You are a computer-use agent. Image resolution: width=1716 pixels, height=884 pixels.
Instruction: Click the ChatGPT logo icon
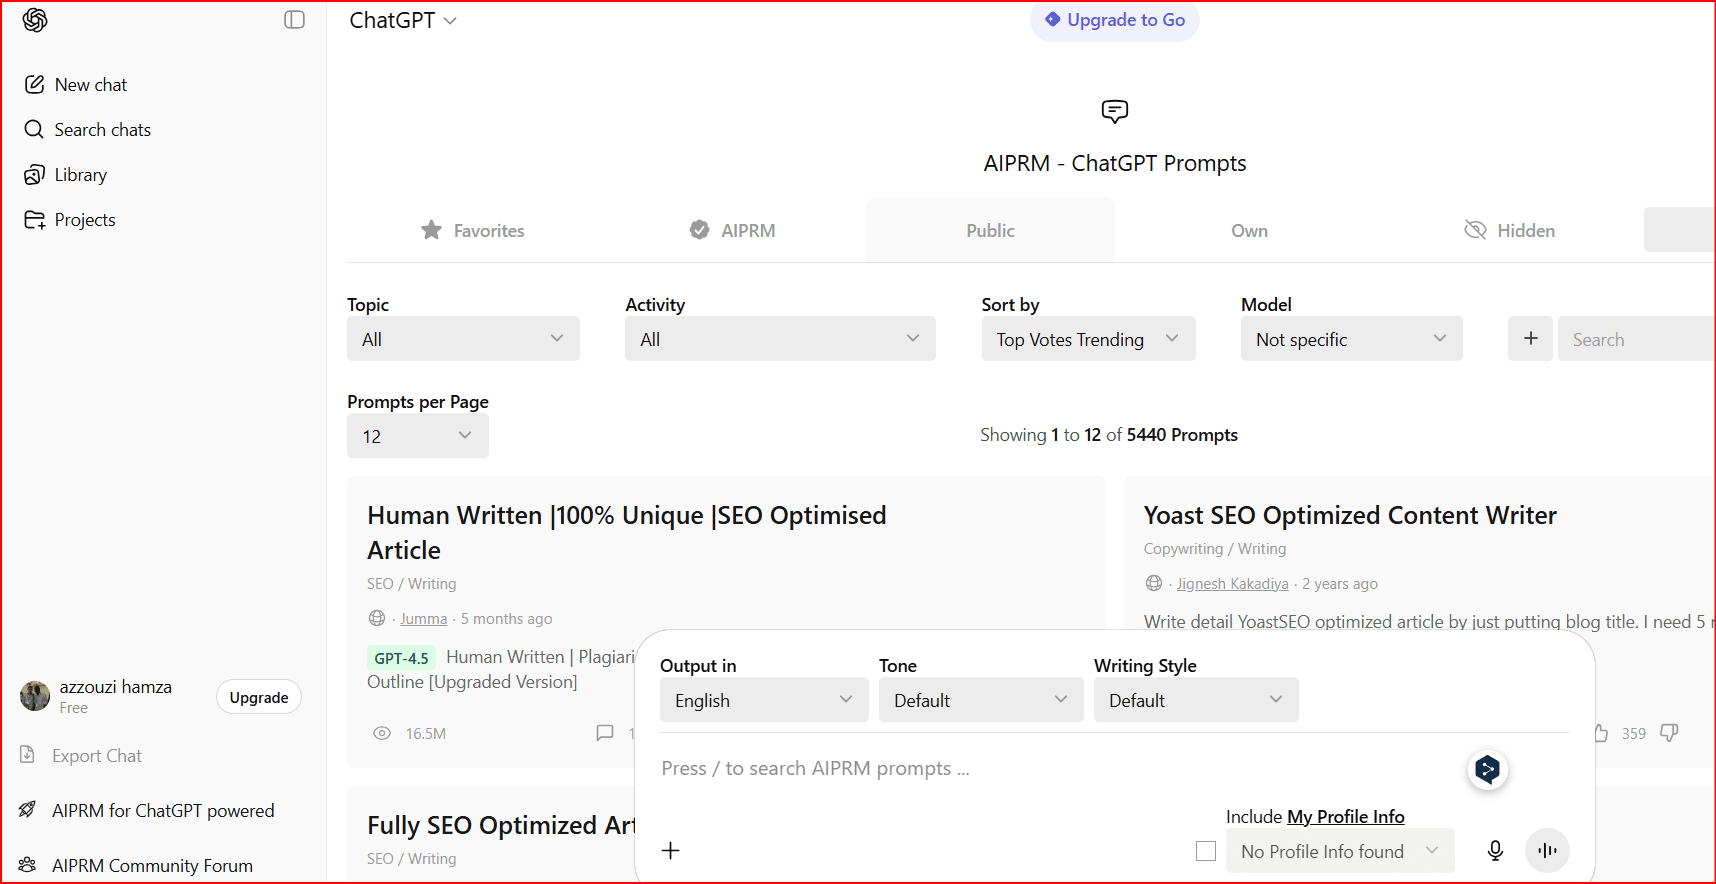coord(35,20)
